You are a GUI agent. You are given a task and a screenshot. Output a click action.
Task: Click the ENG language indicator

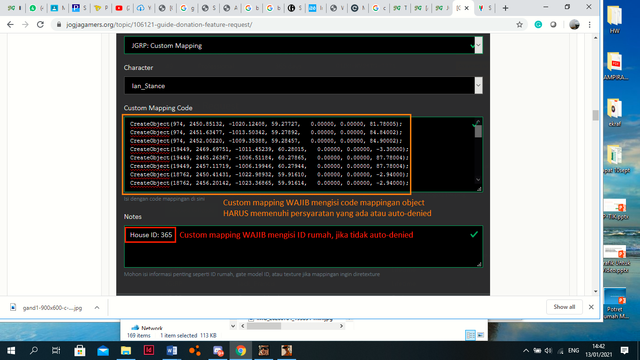click(x=573, y=351)
